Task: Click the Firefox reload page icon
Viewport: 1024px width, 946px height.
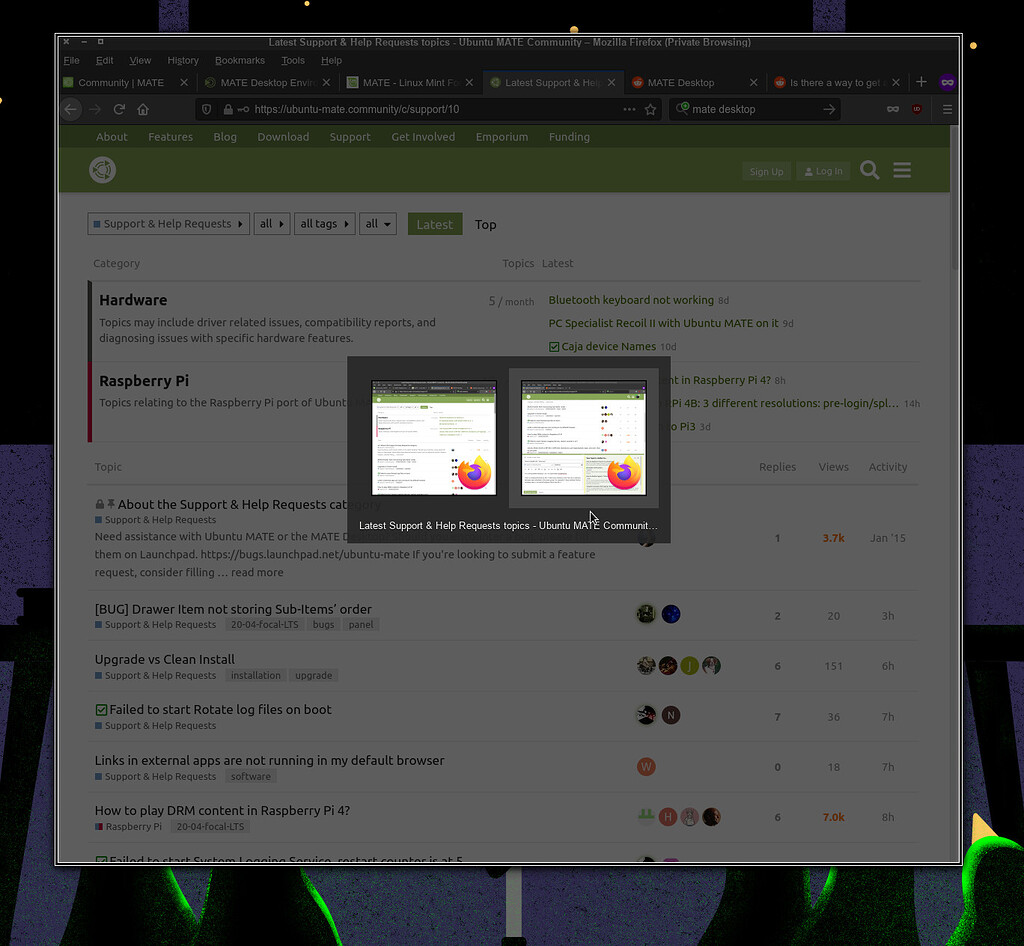Action: click(119, 110)
